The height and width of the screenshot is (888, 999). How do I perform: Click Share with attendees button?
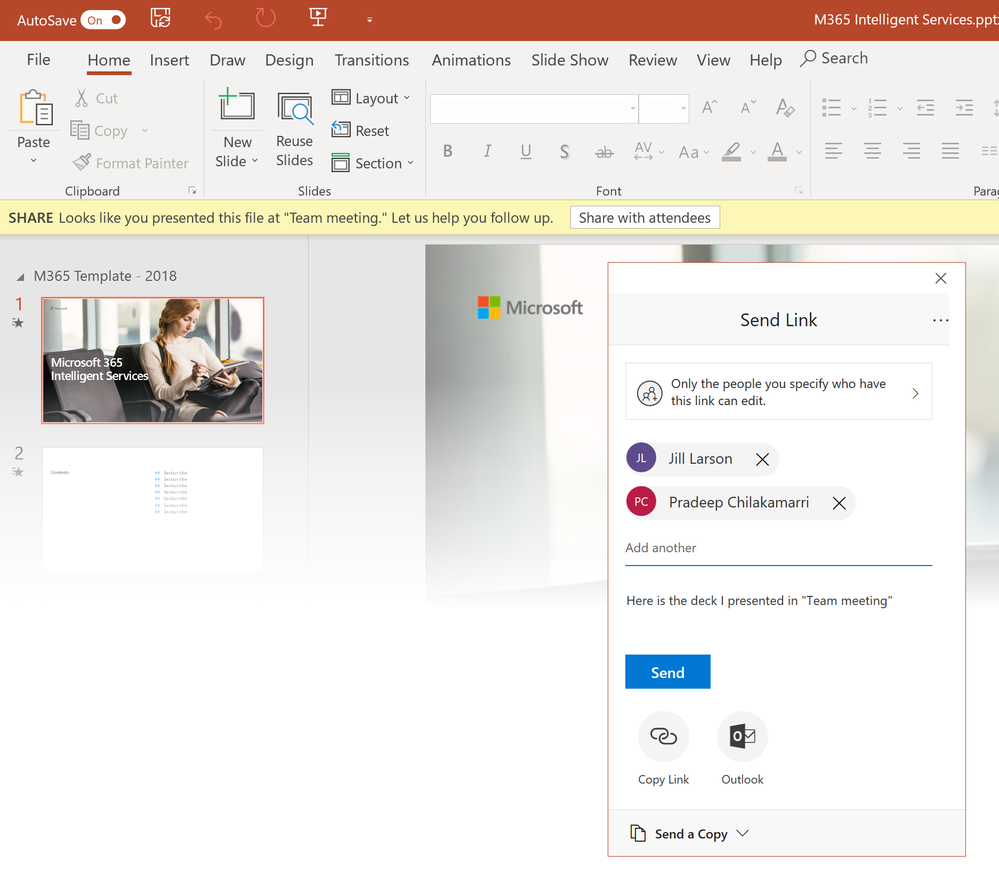(645, 217)
